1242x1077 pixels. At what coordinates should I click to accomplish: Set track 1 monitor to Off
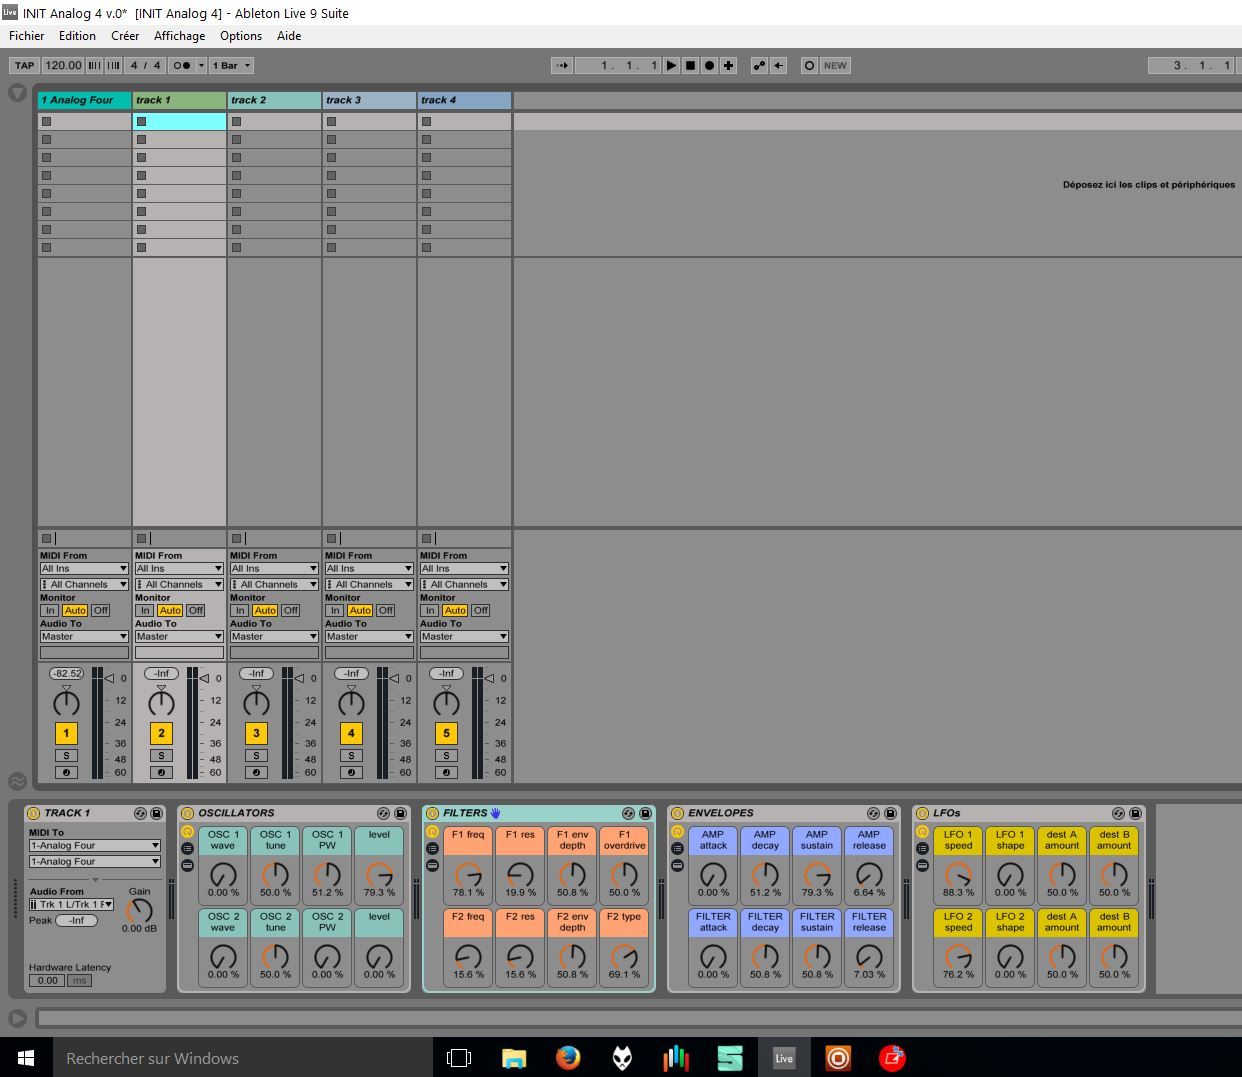coord(195,611)
